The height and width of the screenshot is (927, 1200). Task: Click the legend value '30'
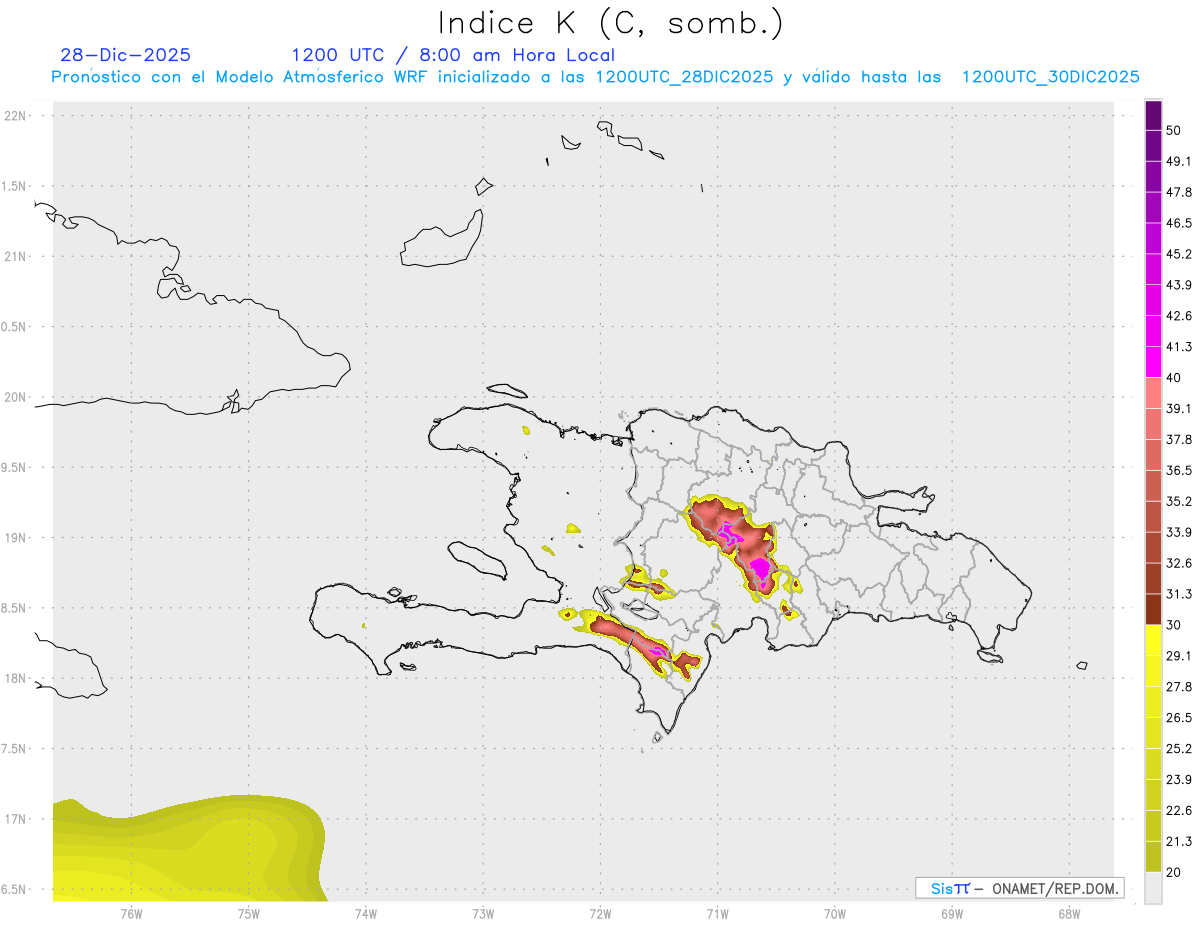[x=1174, y=625]
